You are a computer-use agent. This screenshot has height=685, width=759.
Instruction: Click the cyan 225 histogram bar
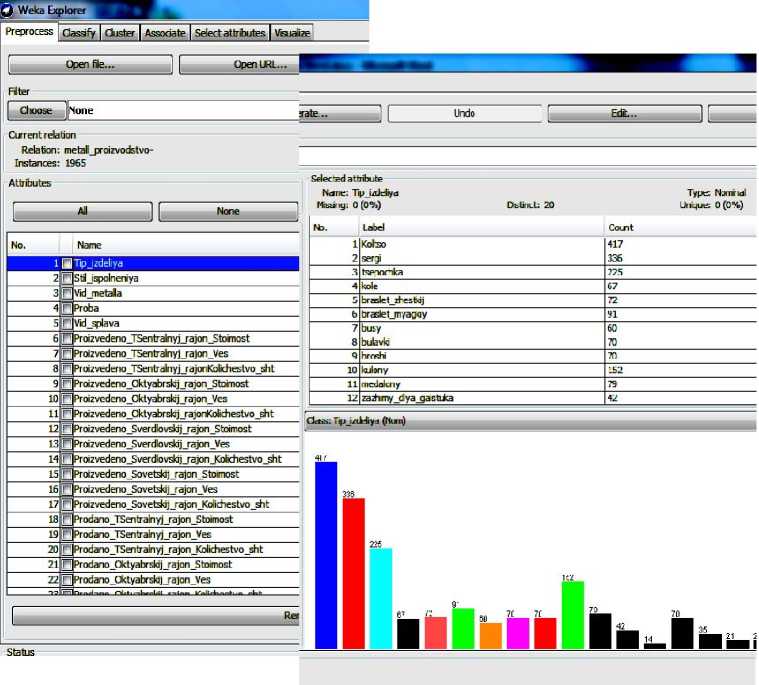[x=381, y=598]
